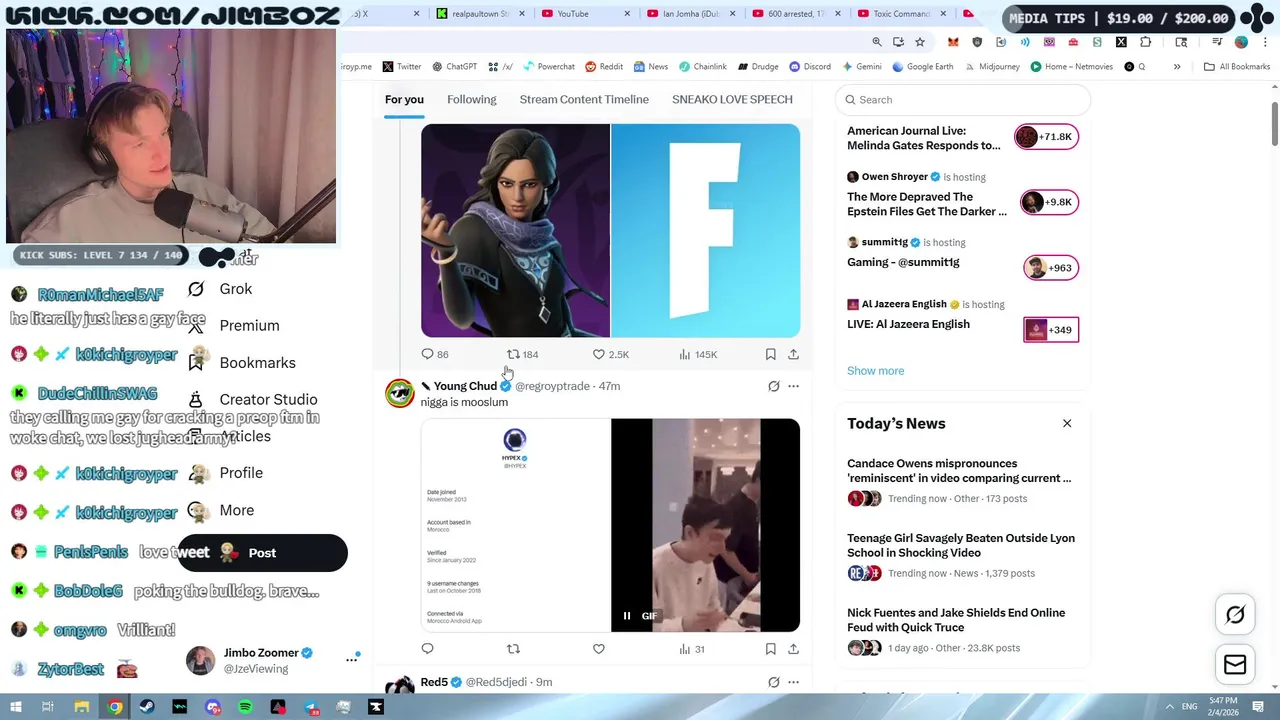Viewport: 1280px width, 720px height.
Task: Open the Google Earth bookmark
Action: (x=923, y=67)
